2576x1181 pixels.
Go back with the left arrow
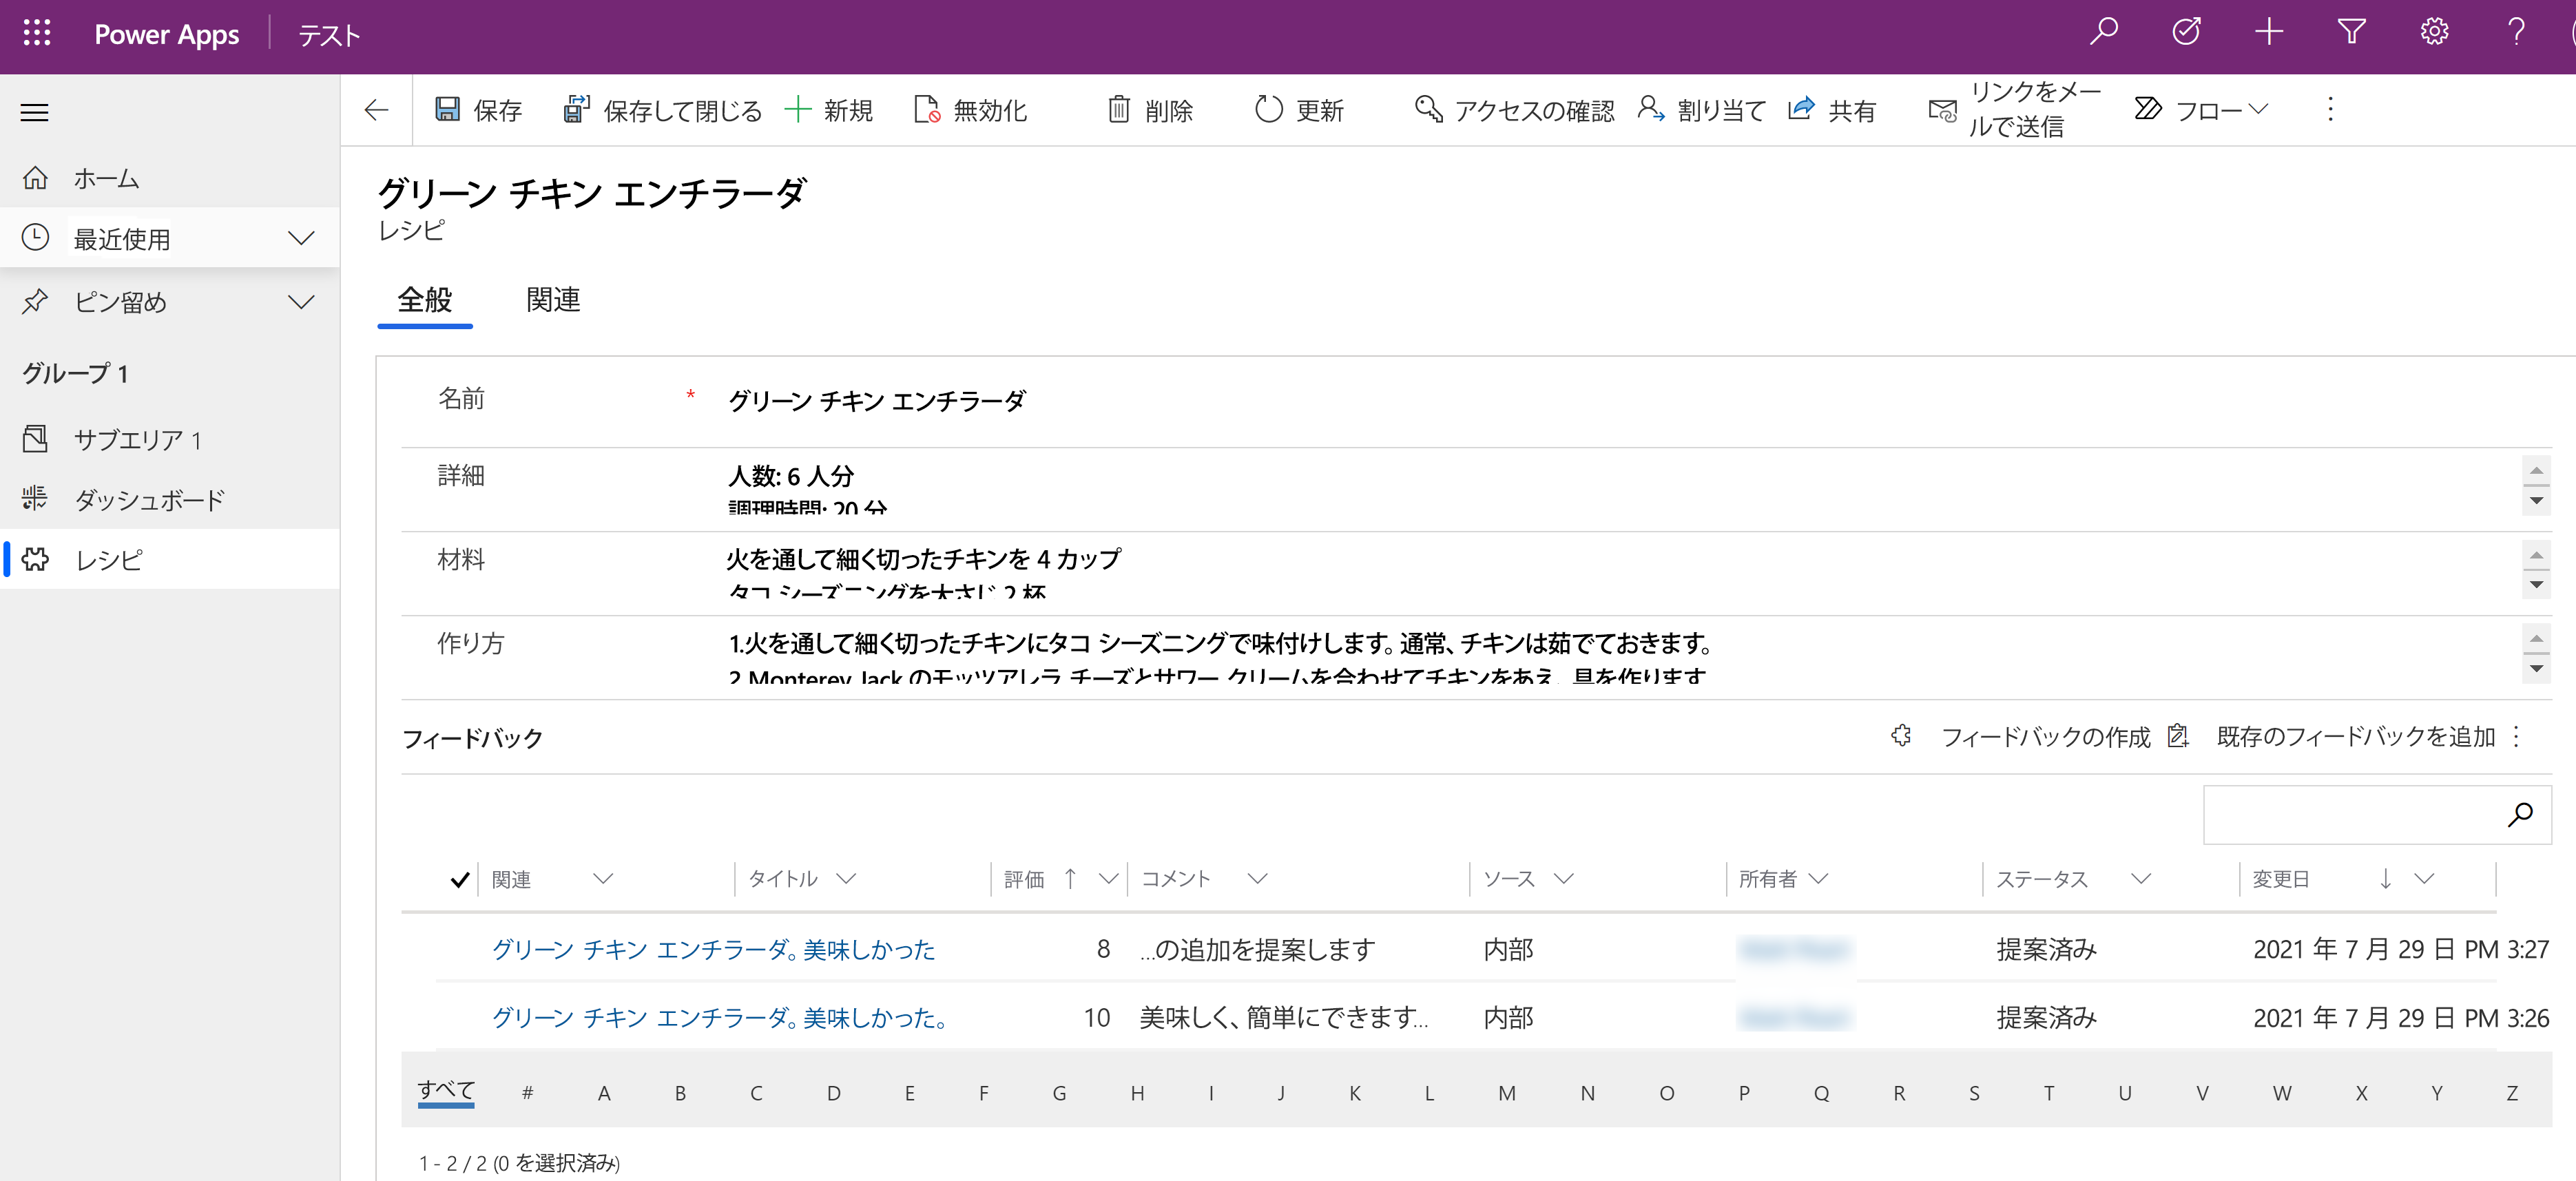pyautogui.click(x=377, y=110)
